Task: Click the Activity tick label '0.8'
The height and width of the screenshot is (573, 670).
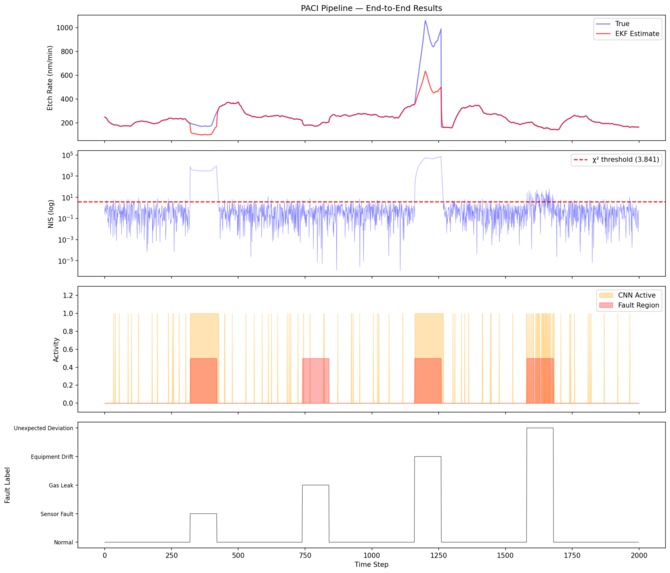Action: pos(68,332)
